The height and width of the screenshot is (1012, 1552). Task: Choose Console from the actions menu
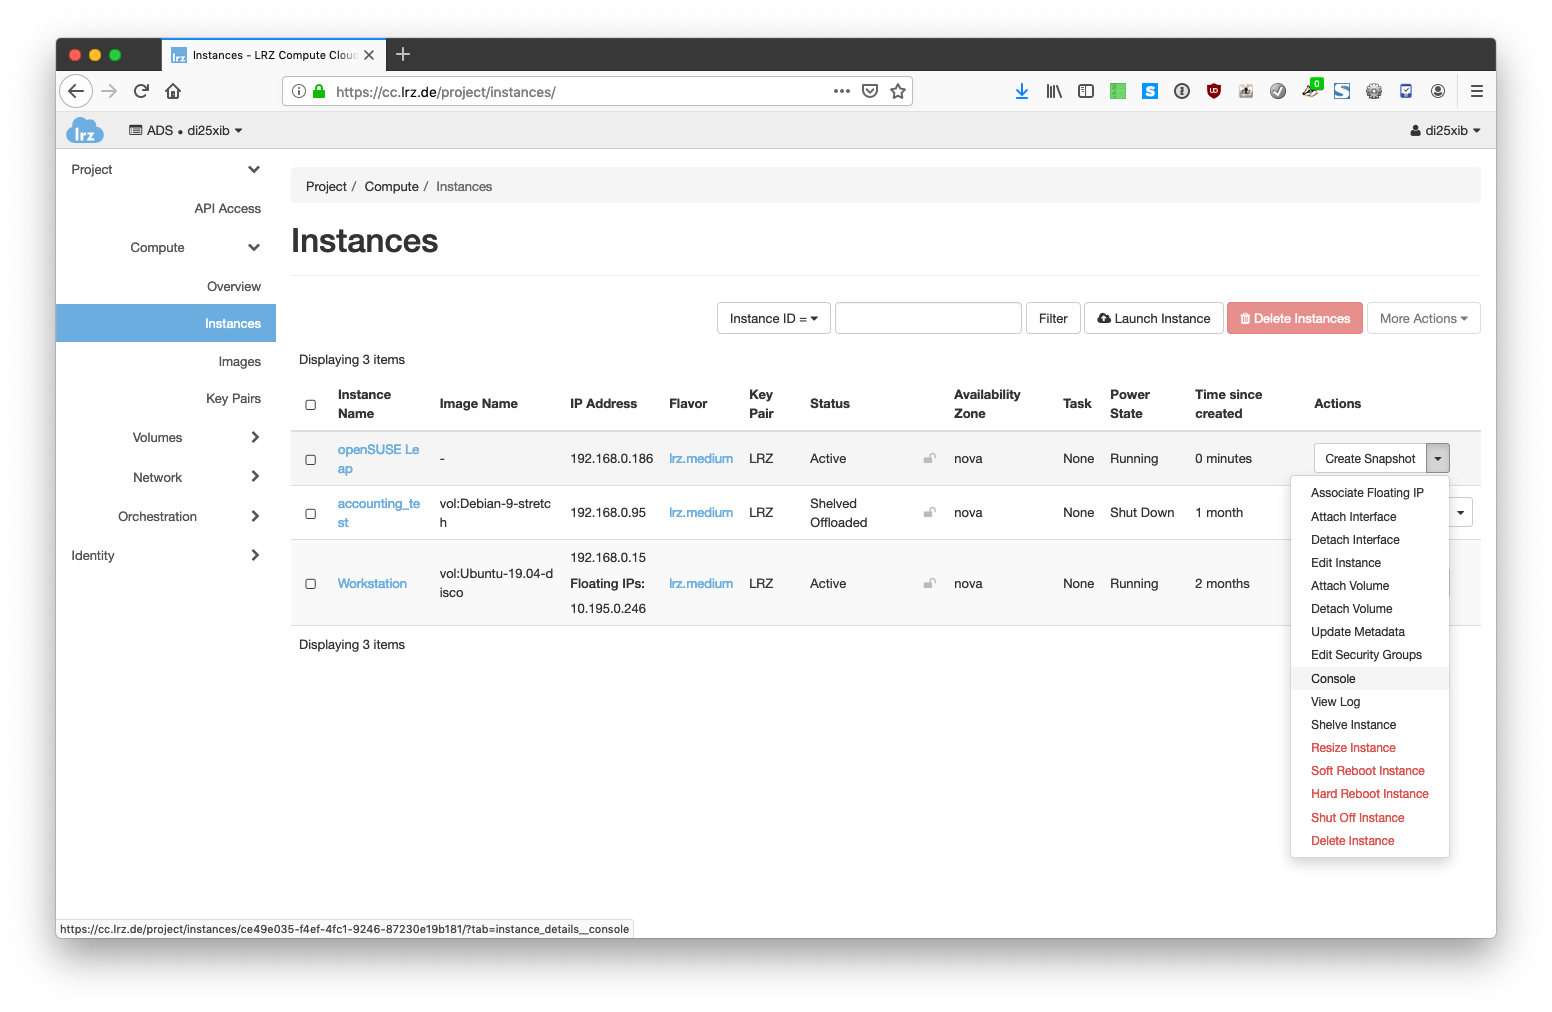point(1333,679)
